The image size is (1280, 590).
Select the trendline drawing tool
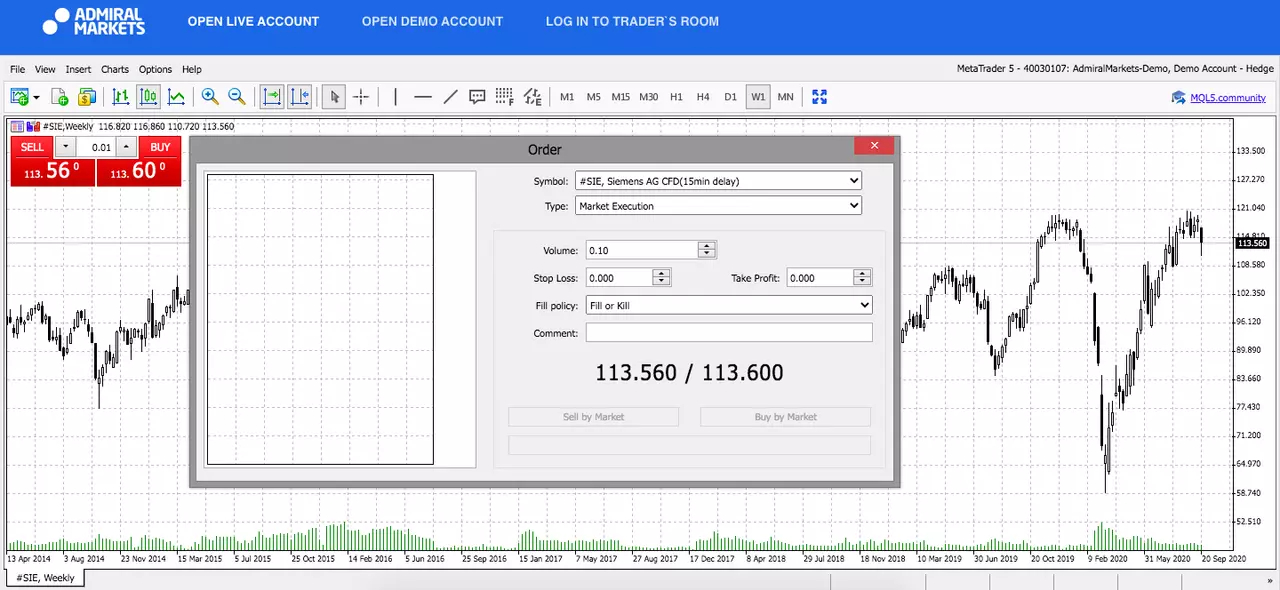click(450, 97)
